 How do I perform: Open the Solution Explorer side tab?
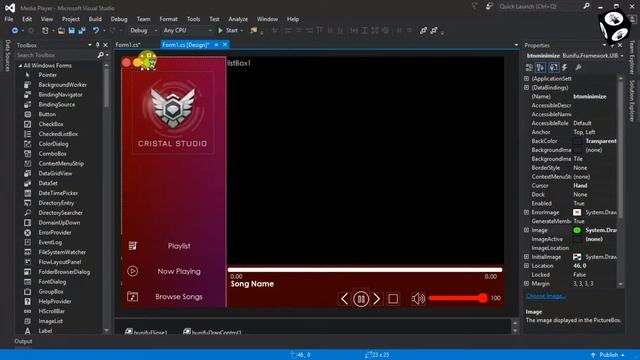pos(632,100)
